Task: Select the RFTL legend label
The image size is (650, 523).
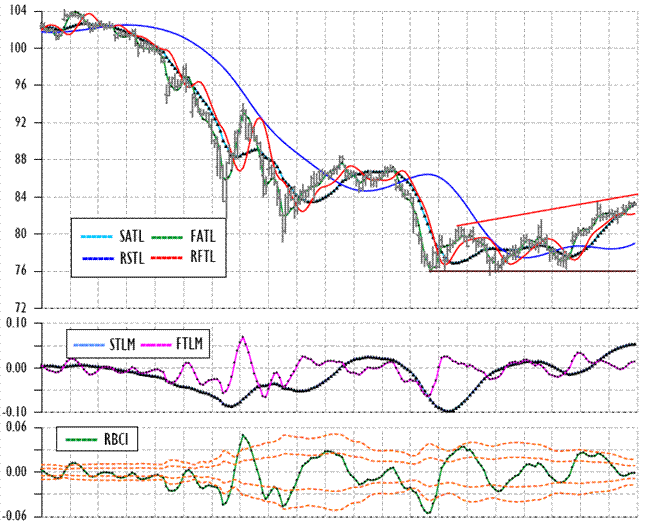Action: tap(203, 257)
